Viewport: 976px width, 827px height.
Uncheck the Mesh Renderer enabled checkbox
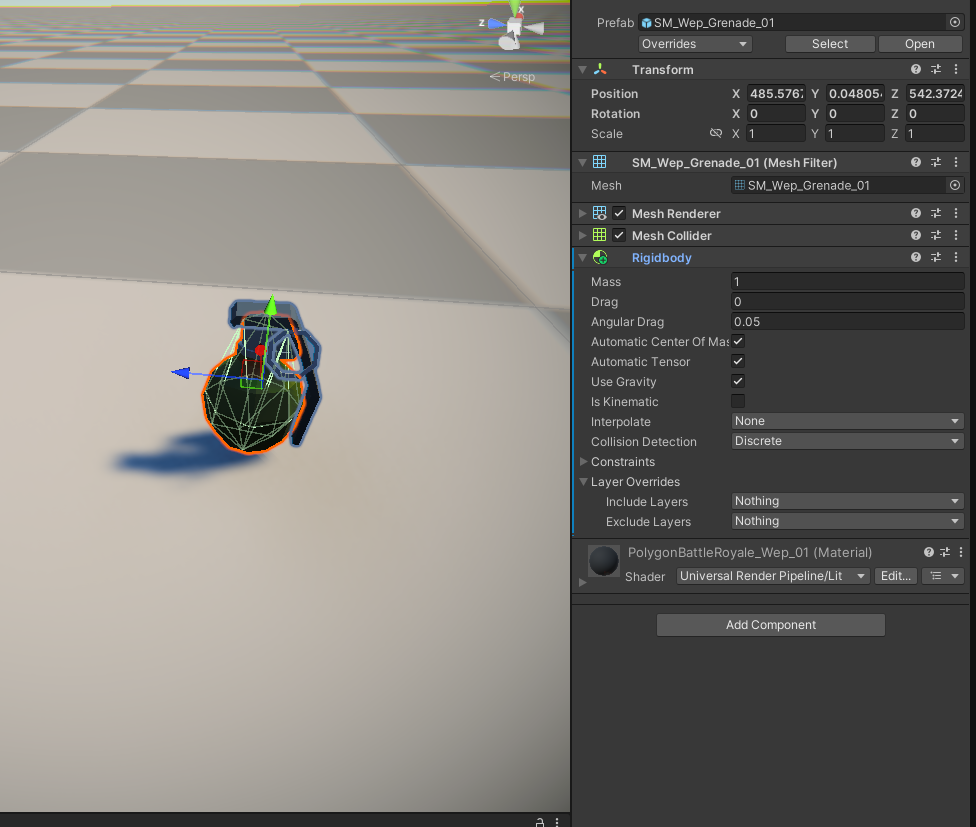coord(619,214)
